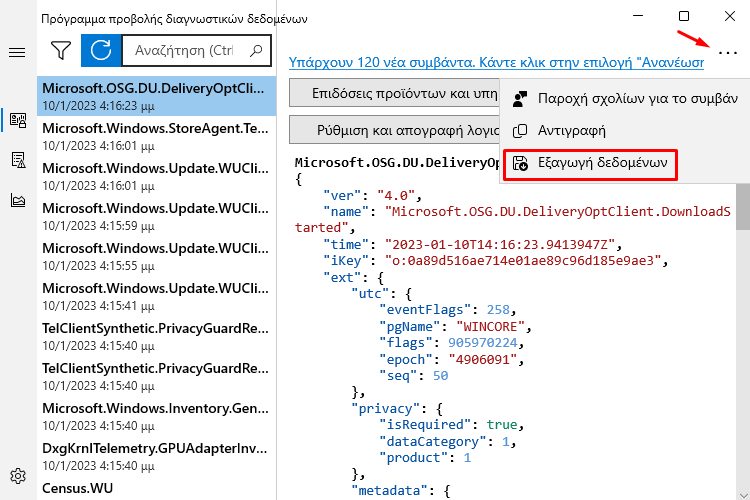The image size is (750, 500).
Task: Click the isRequired true value
Action: click(502, 425)
